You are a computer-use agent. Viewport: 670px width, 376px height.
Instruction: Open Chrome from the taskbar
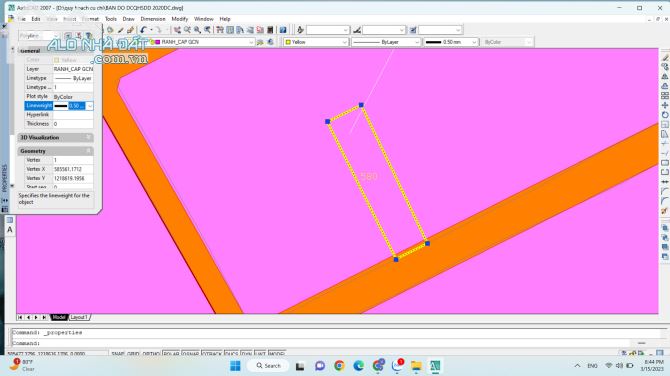(339, 366)
